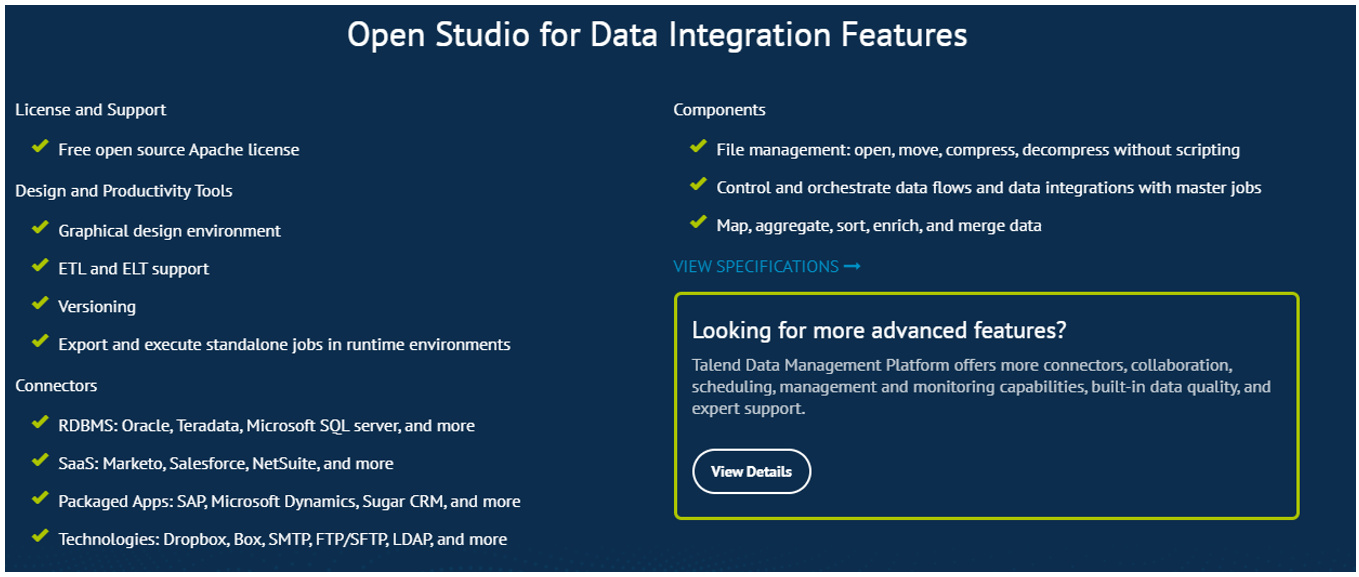Open the VIEW SPECIFICATIONS link

pos(755,266)
